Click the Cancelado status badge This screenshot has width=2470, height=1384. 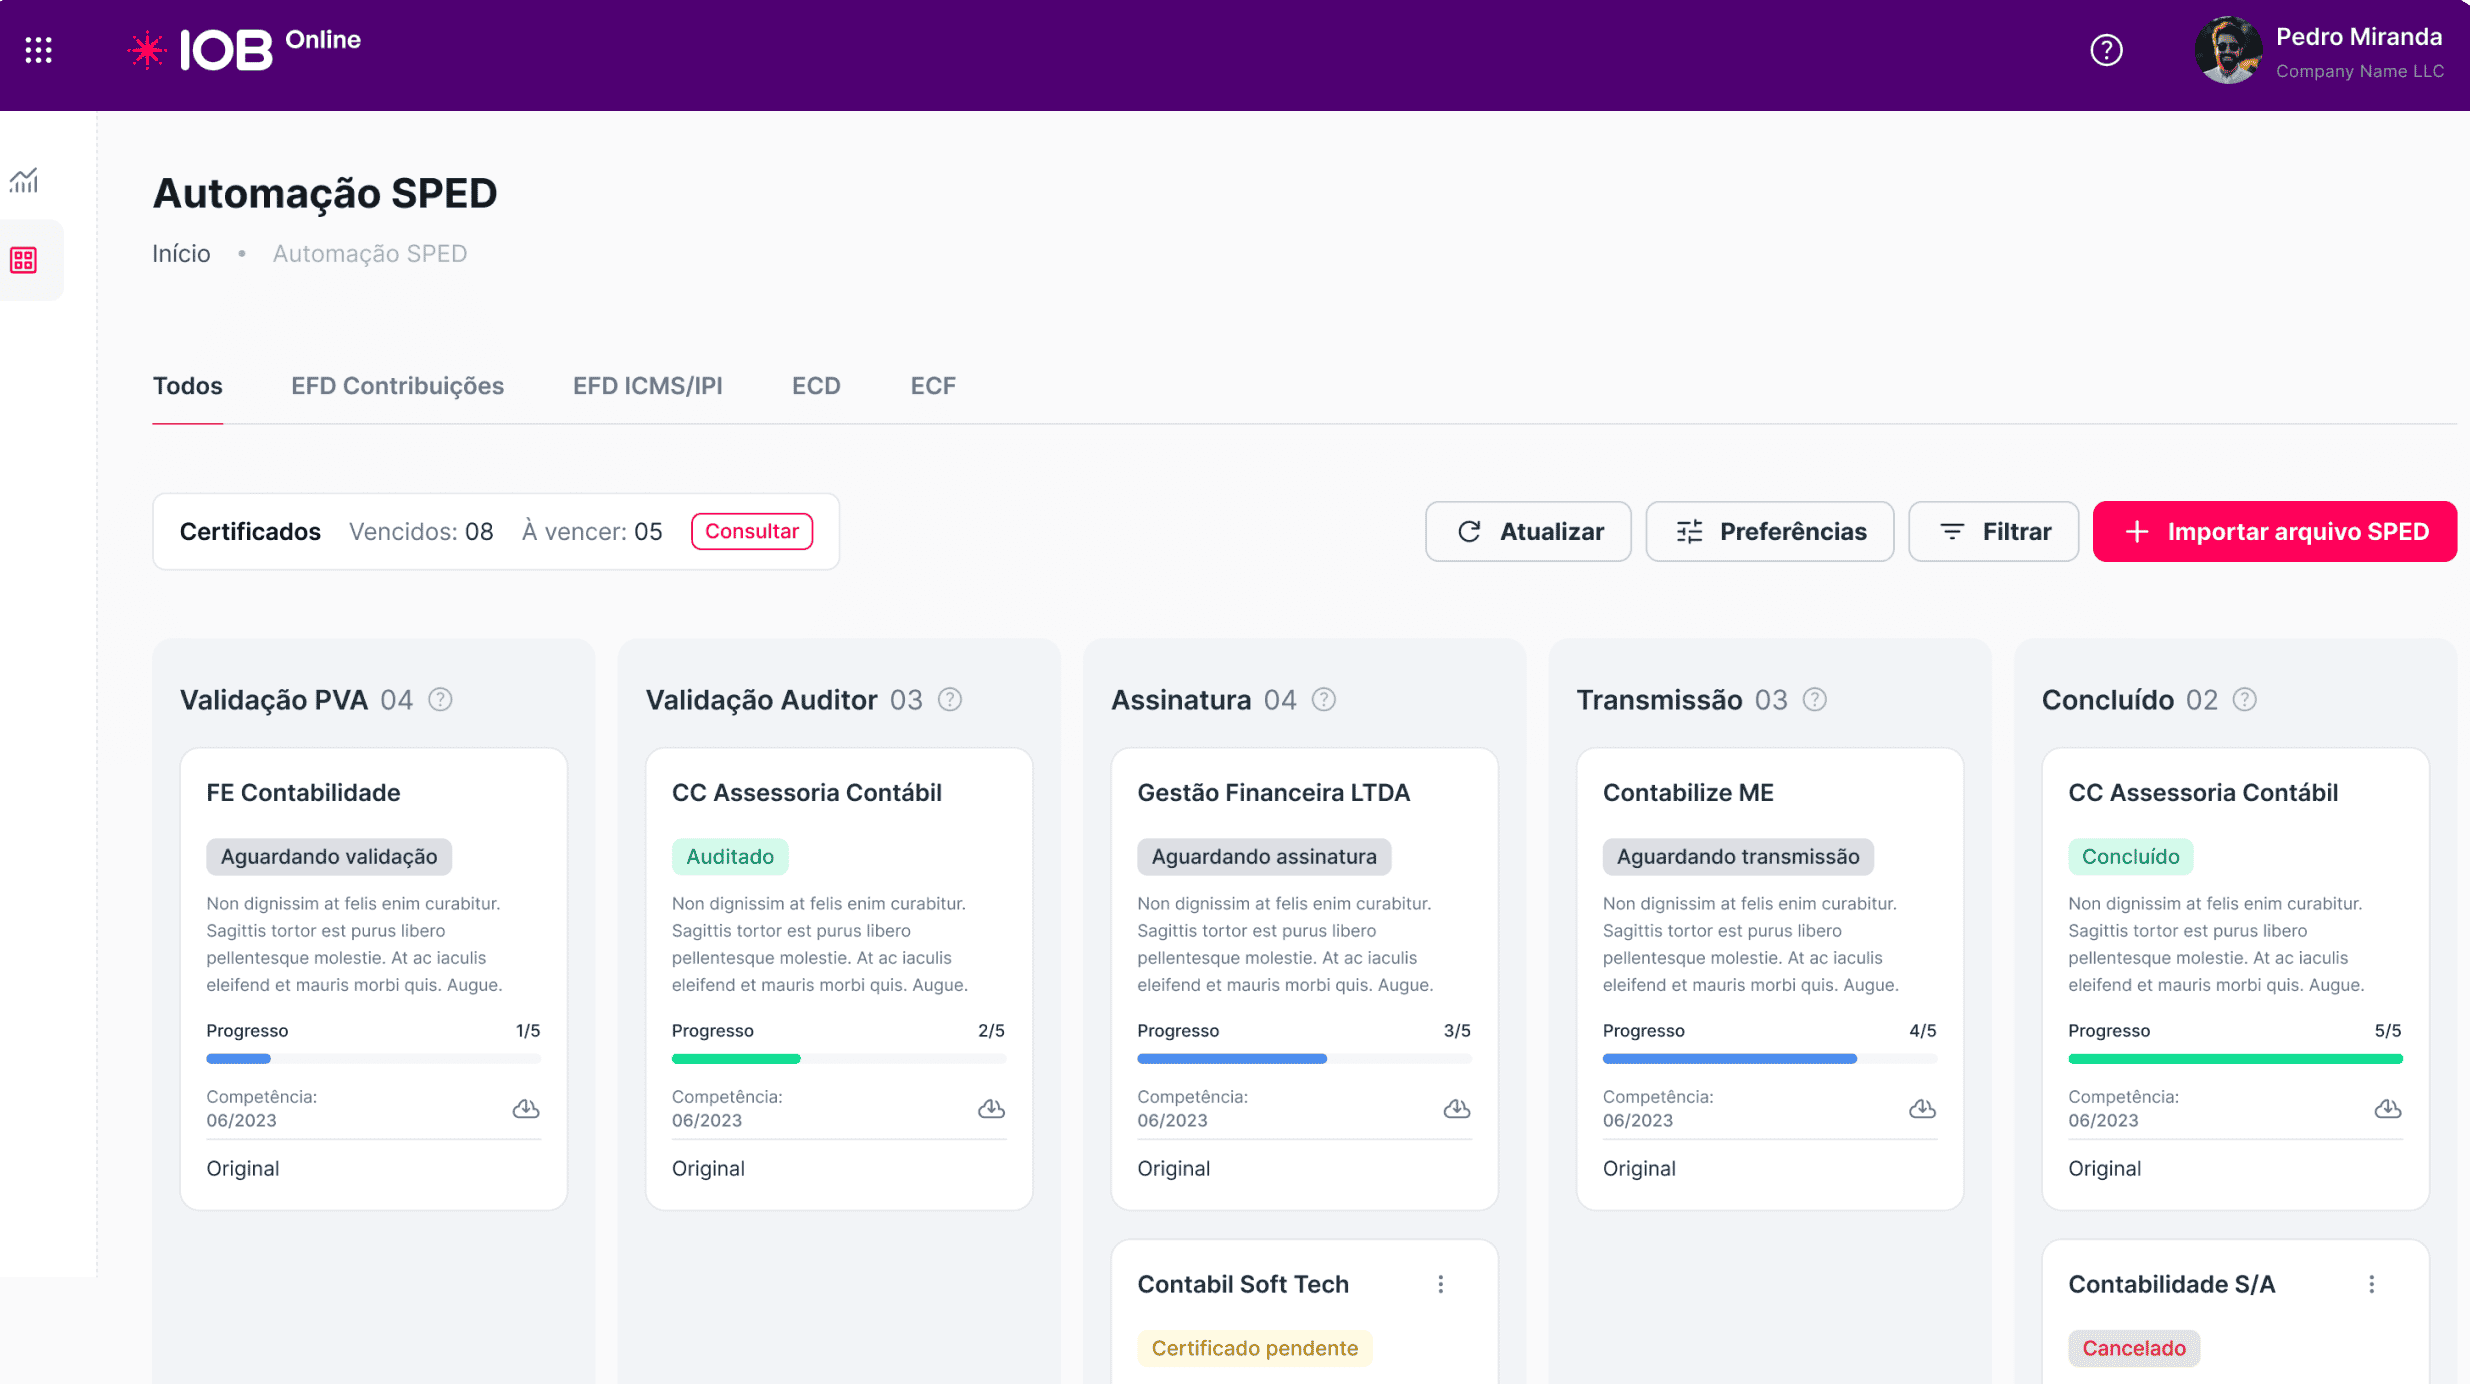[x=2133, y=1349]
